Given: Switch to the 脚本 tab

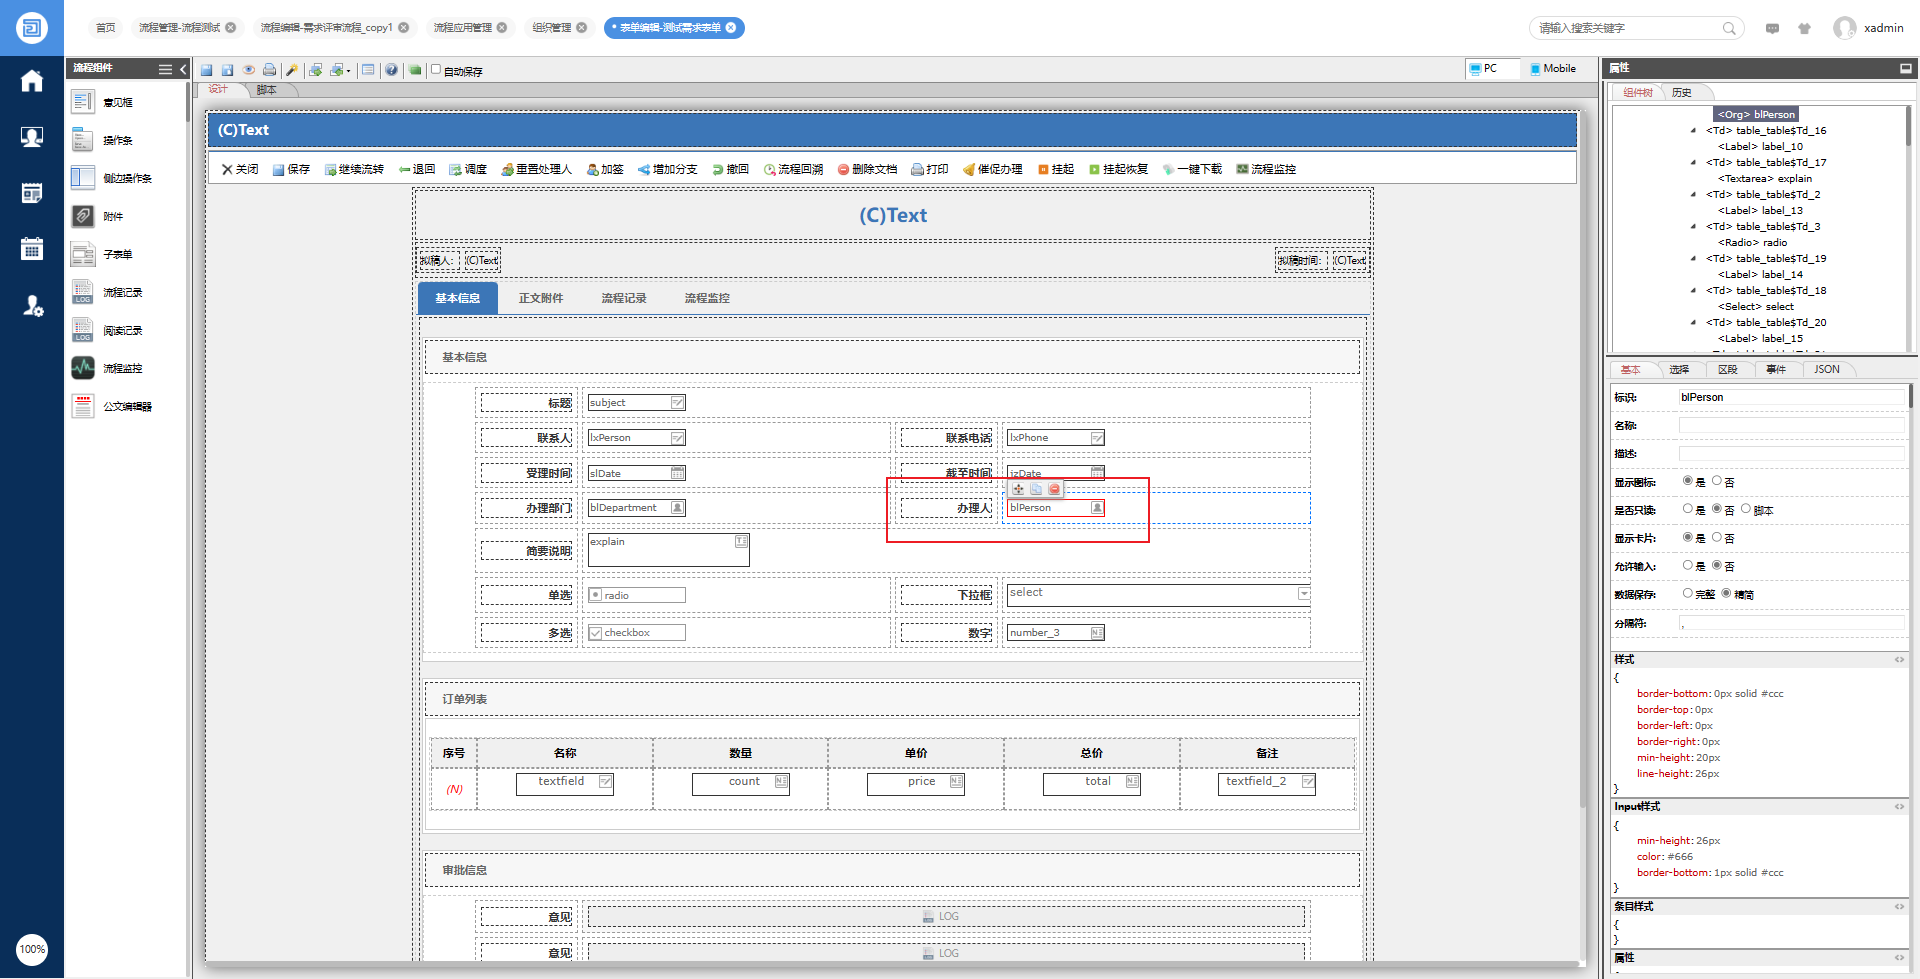Looking at the screenshot, I should [267, 90].
